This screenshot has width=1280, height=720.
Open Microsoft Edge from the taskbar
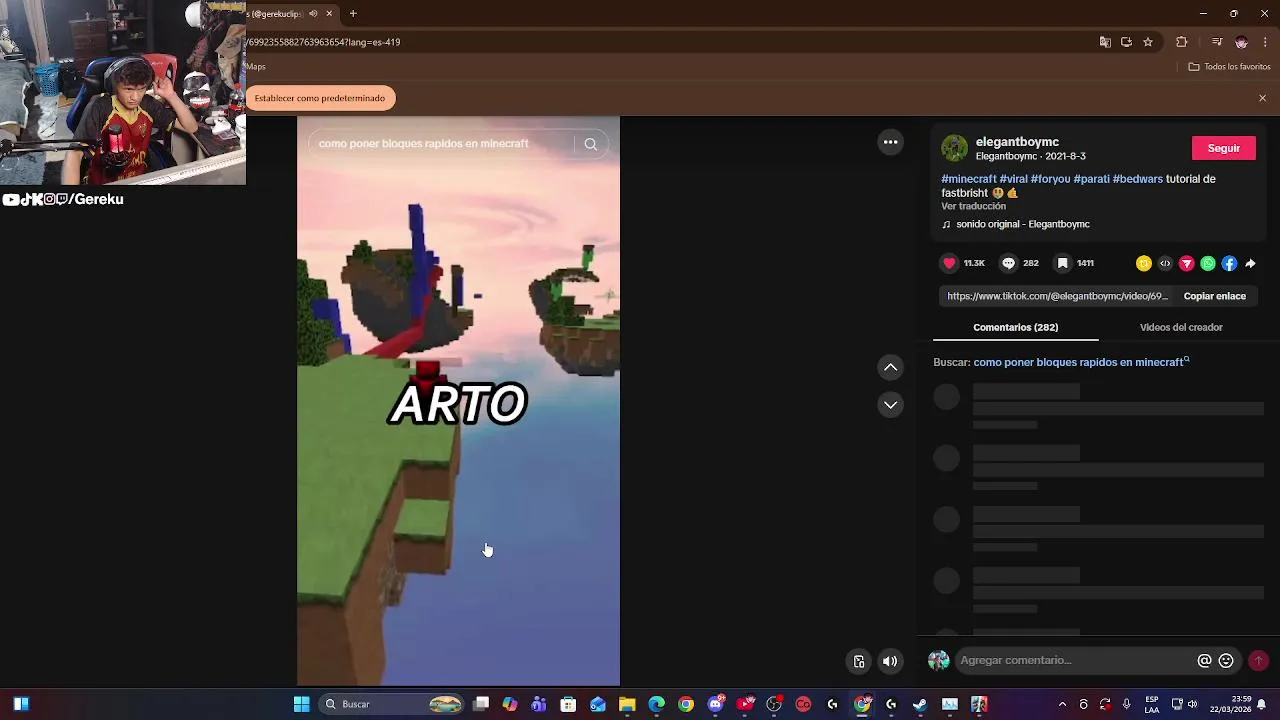(656, 704)
